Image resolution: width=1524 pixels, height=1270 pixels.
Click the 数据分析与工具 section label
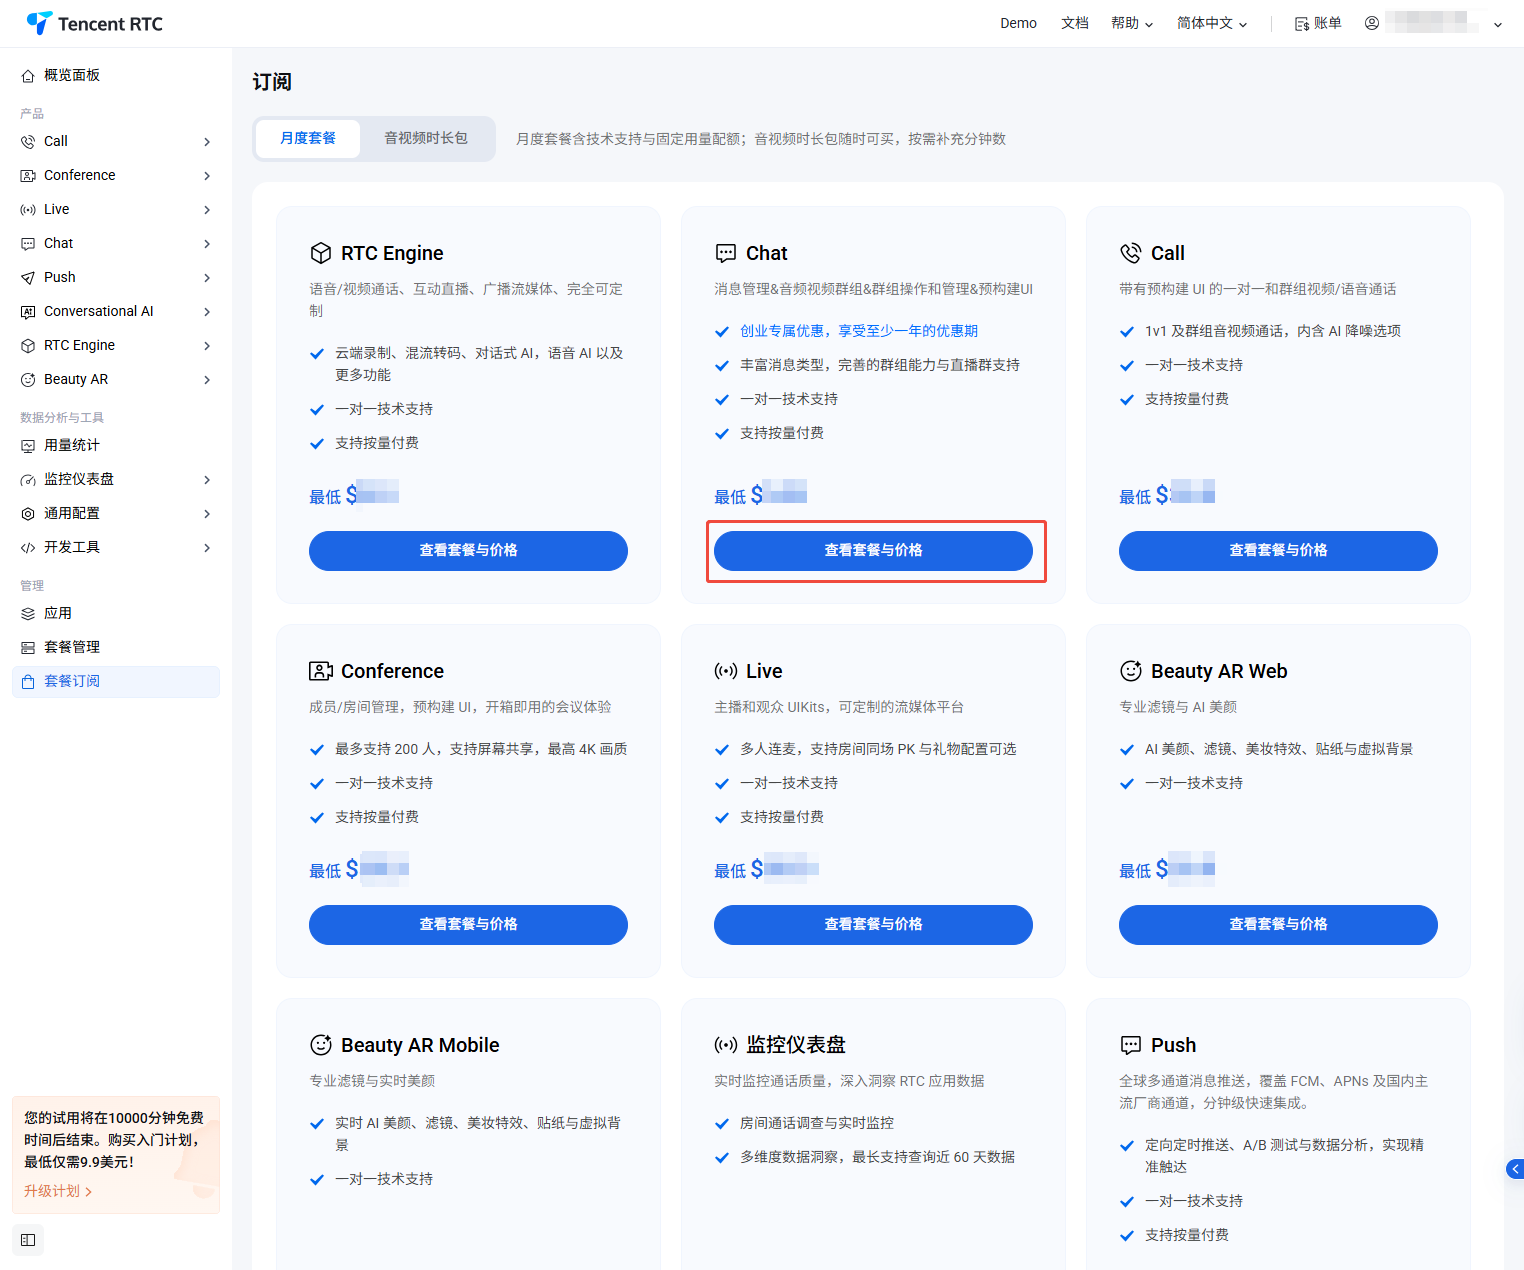coord(62,418)
